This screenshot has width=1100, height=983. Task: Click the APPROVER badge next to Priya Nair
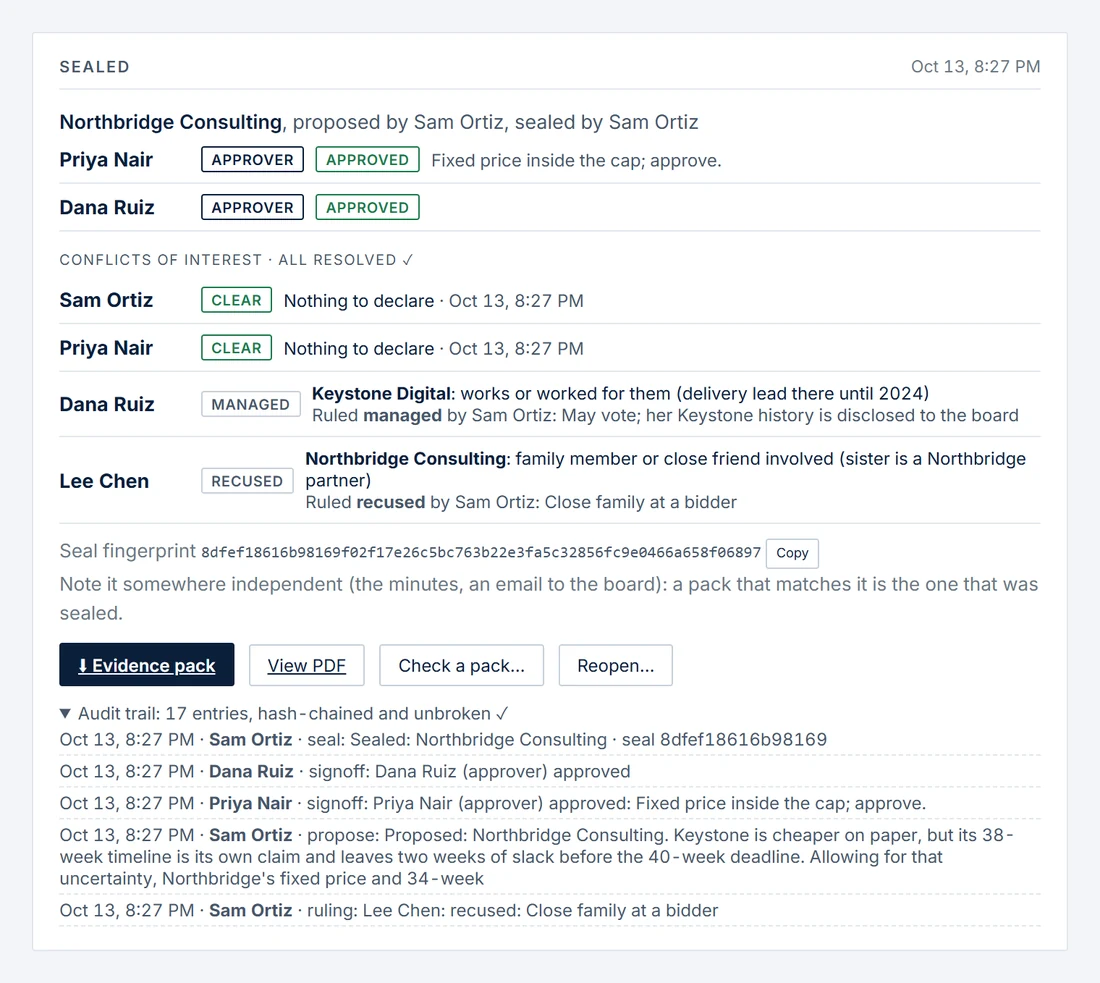click(x=253, y=160)
